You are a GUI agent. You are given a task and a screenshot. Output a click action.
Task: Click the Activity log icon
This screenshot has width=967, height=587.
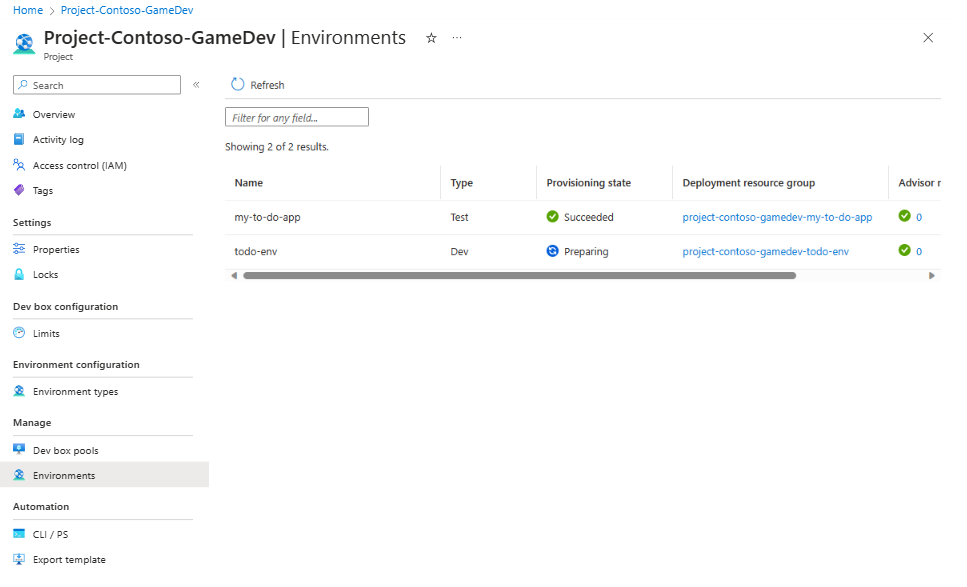tap(19, 139)
